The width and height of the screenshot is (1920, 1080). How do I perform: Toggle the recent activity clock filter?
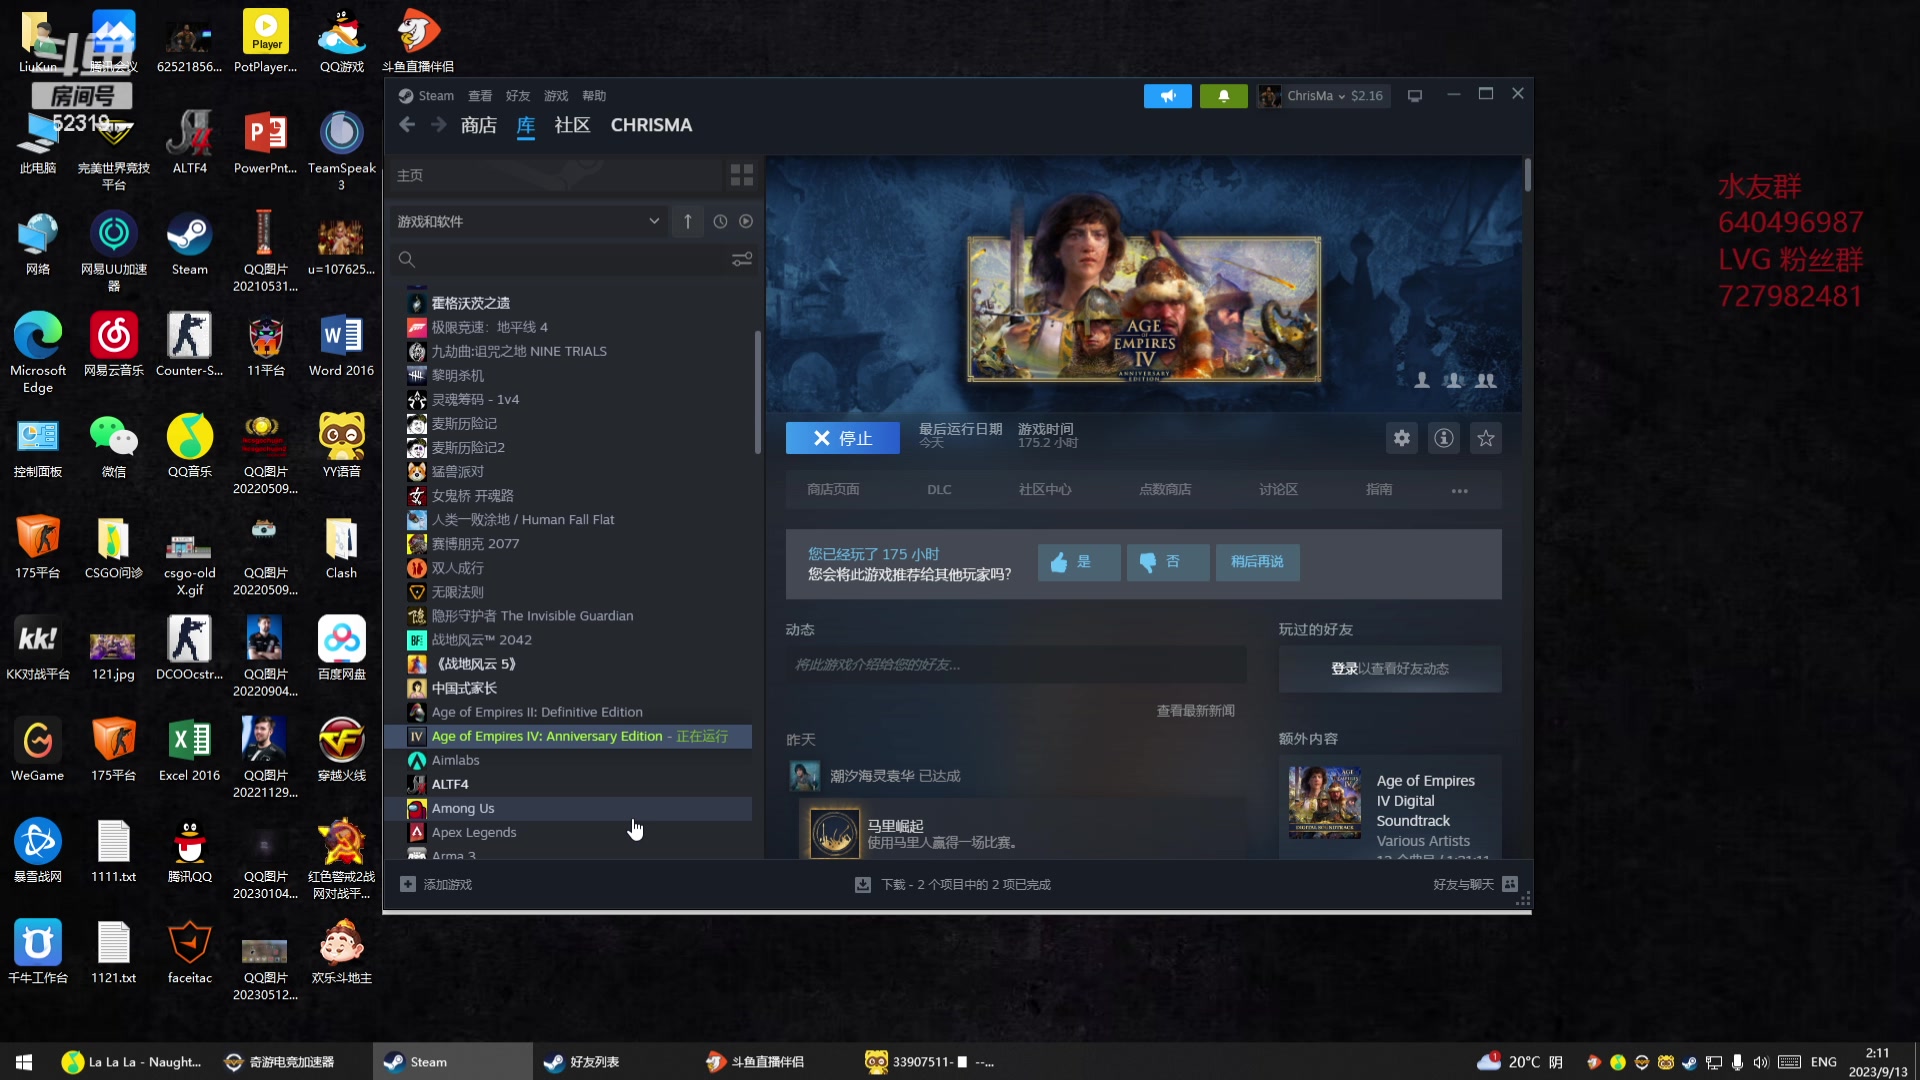tap(720, 221)
